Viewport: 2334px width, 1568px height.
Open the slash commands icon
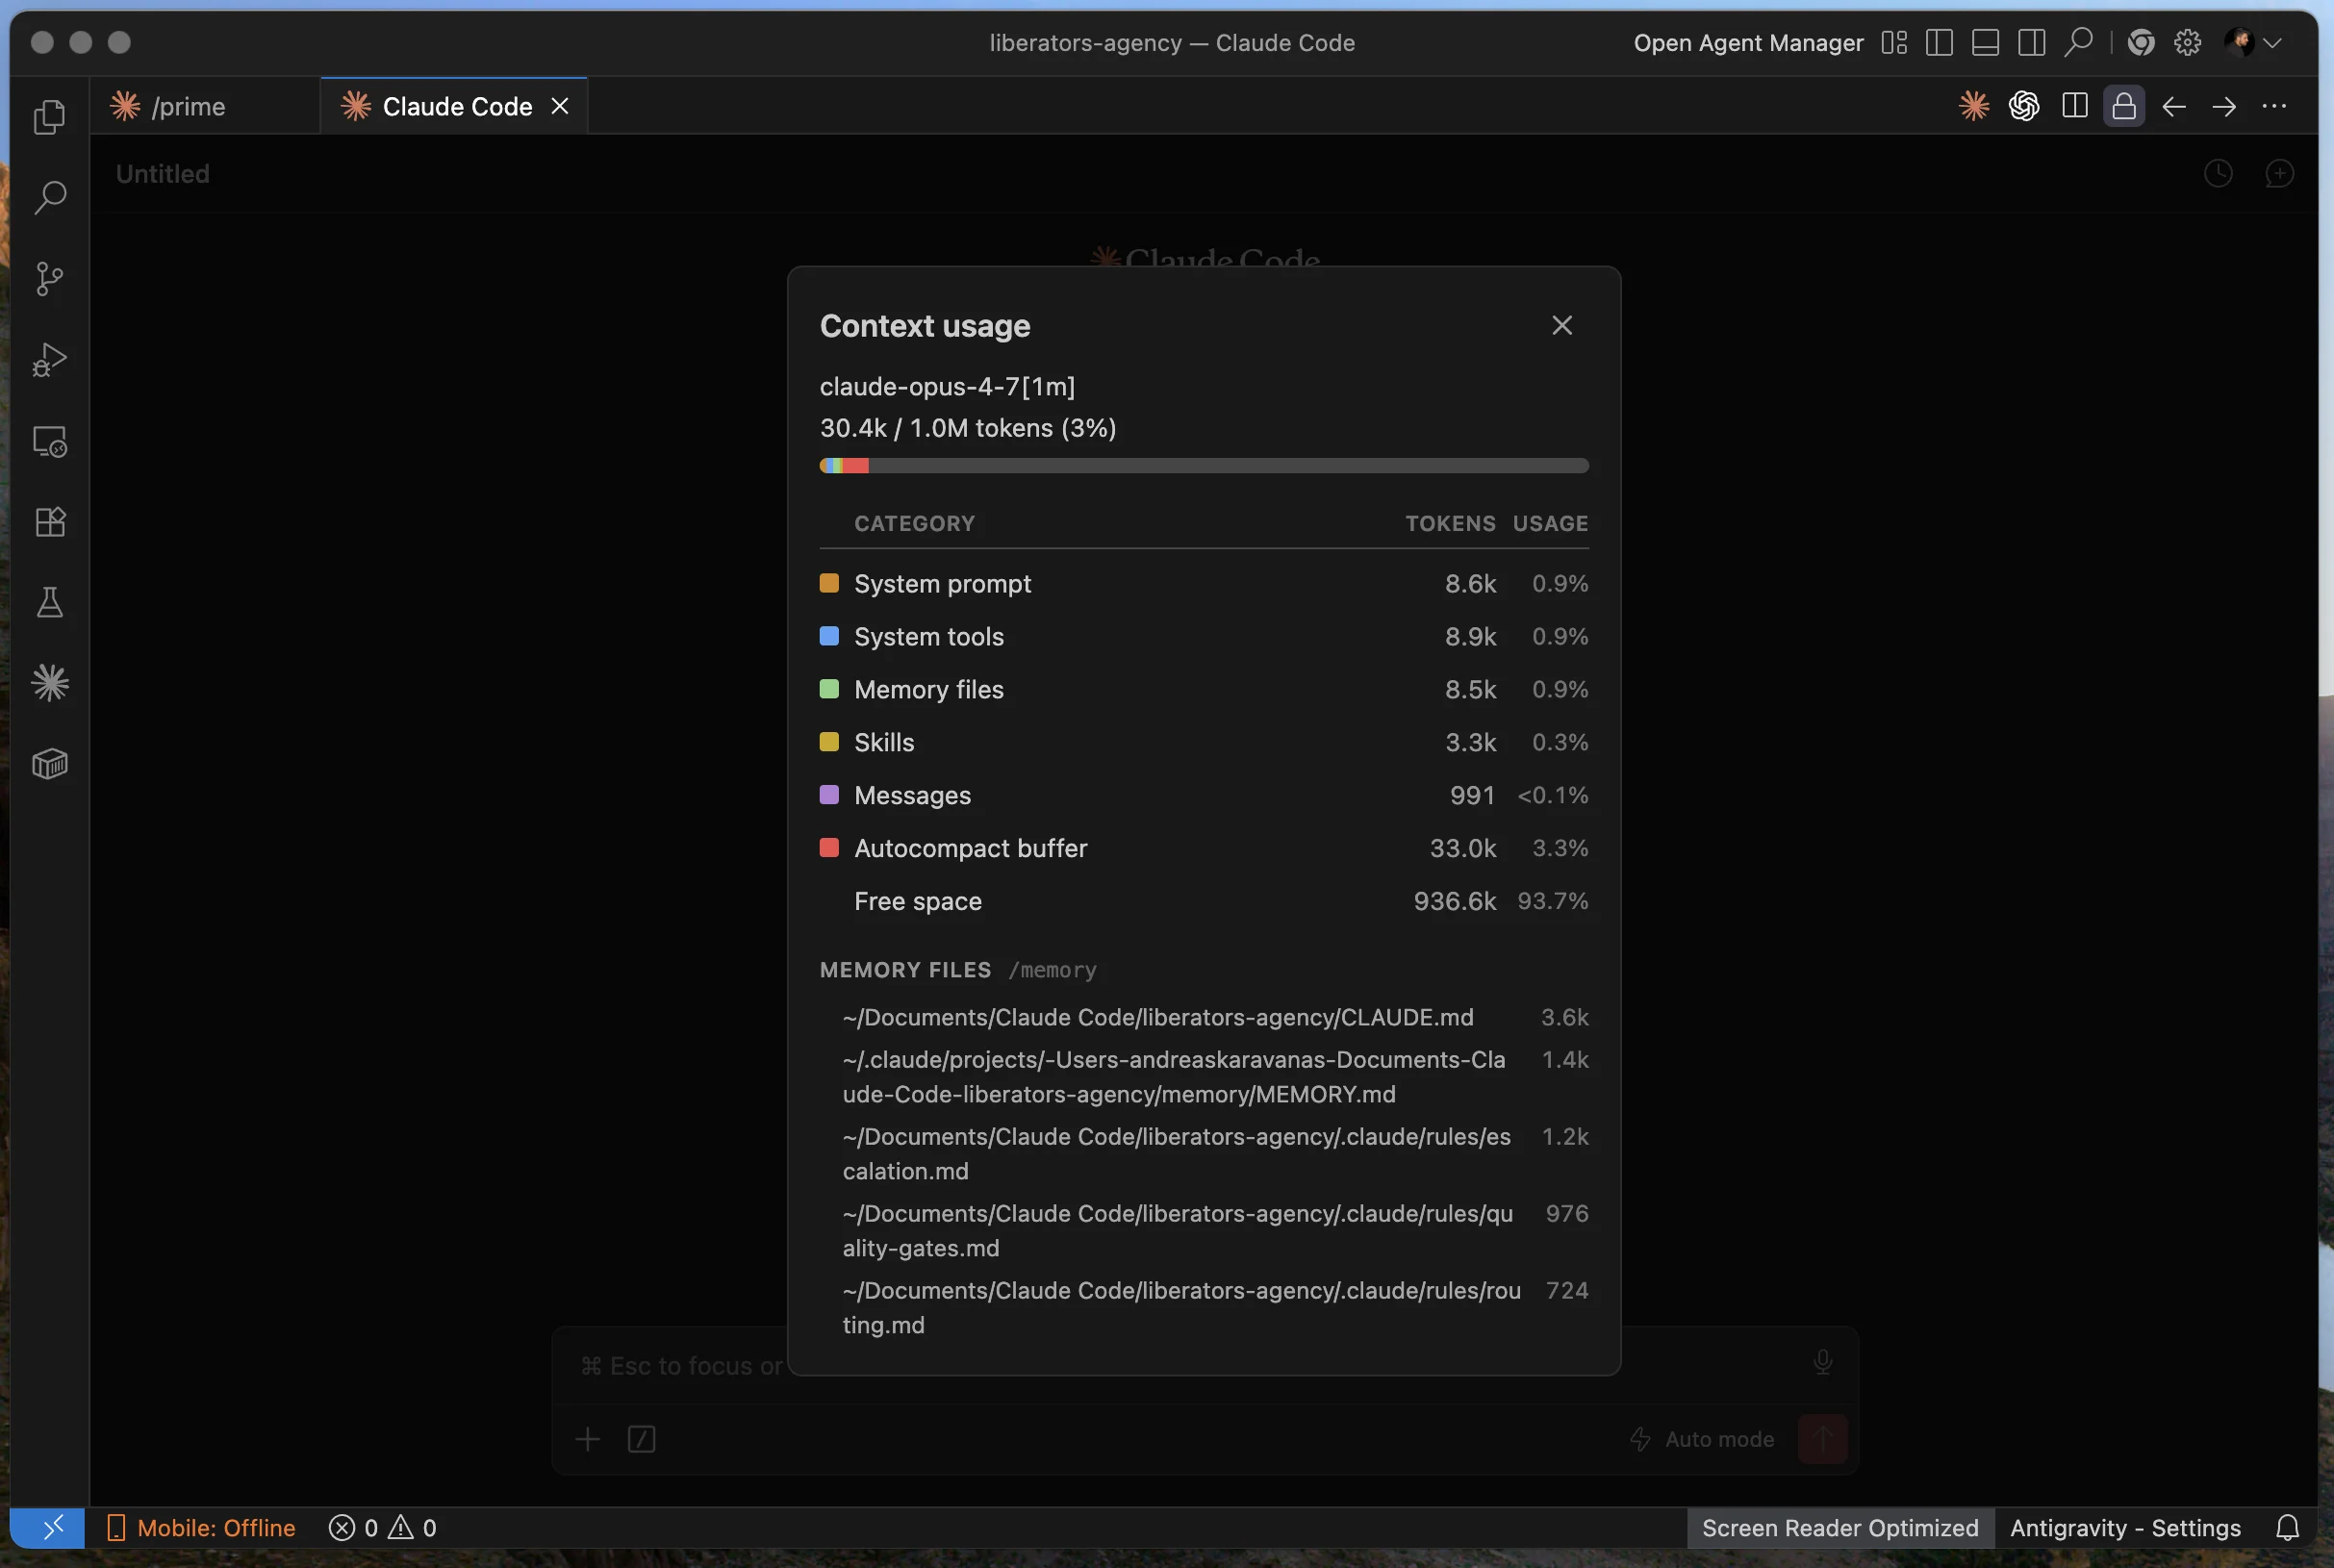click(641, 1439)
